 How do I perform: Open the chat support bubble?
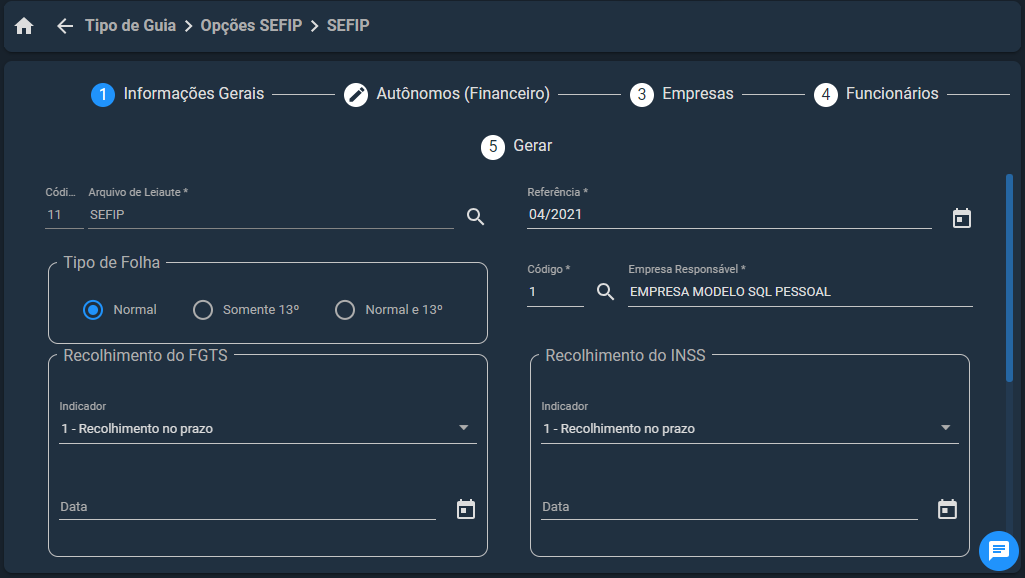pos(998,551)
